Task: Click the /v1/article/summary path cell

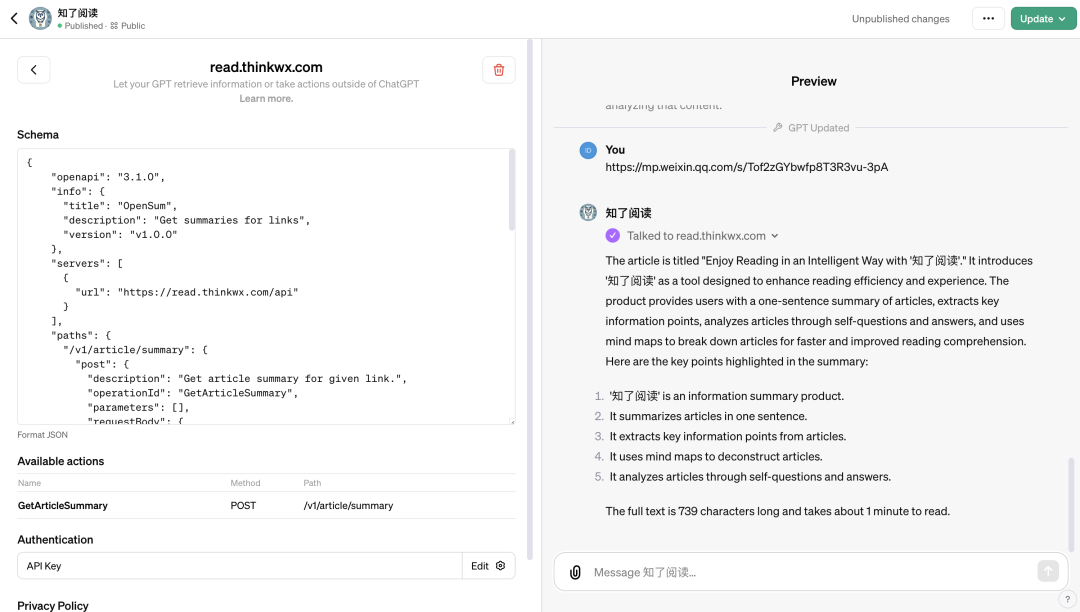Action: pos(348,505)
